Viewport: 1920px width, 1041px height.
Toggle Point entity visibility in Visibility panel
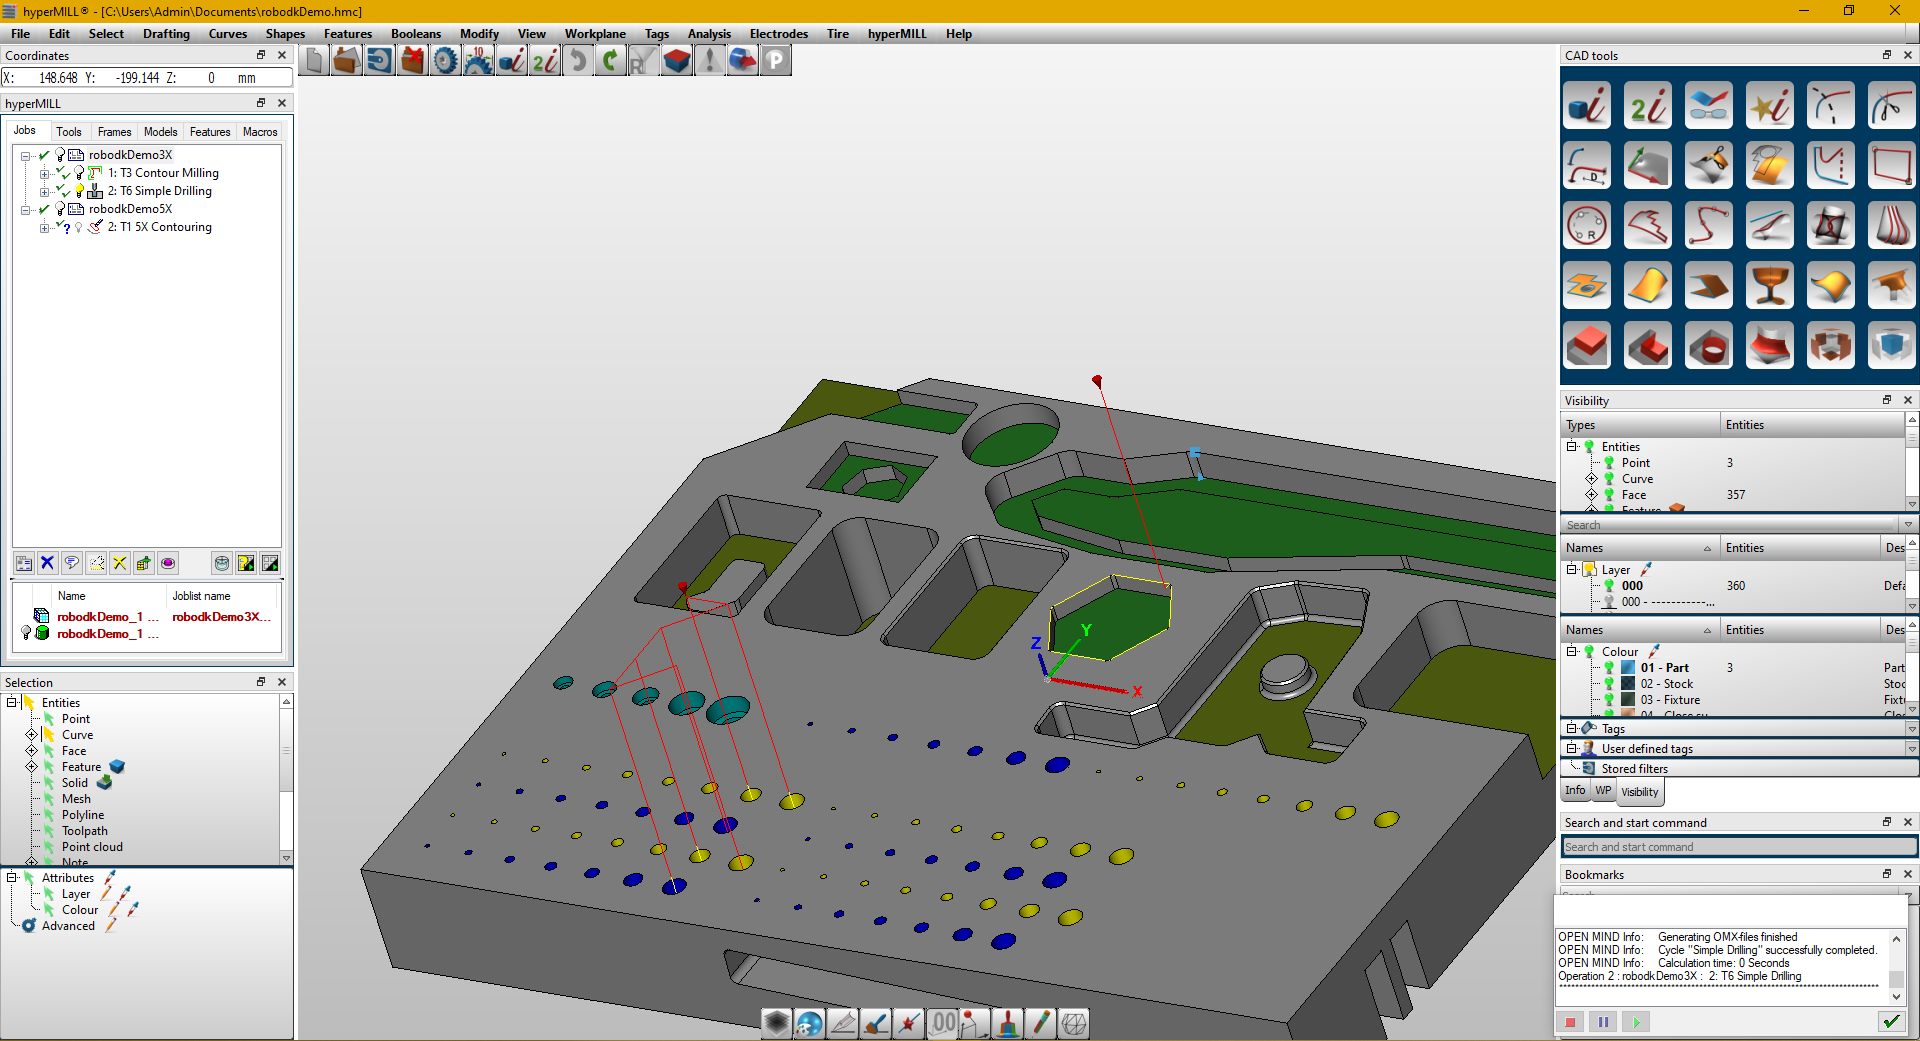coord(1609,463)
